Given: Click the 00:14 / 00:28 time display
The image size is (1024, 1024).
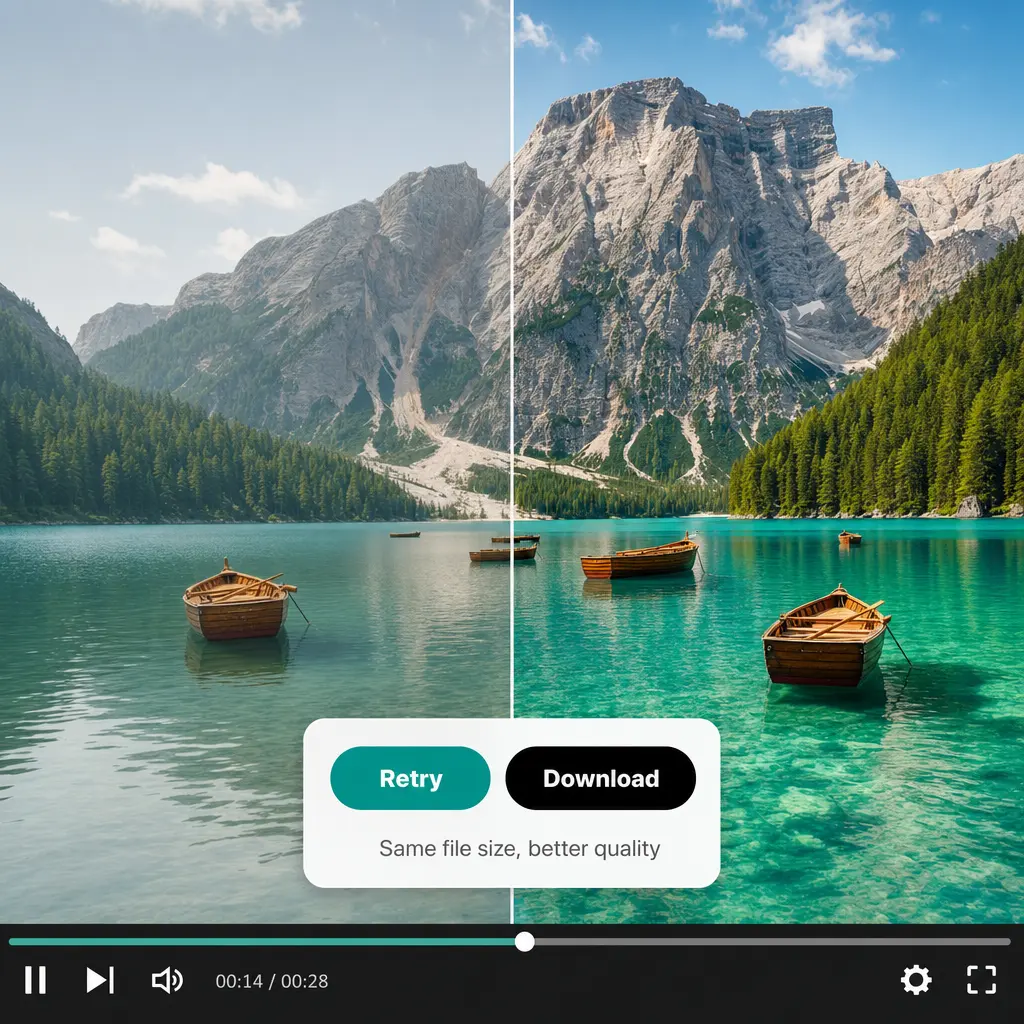Looking at the screenshot, I should pyautogui.click(x=272, y=981).
